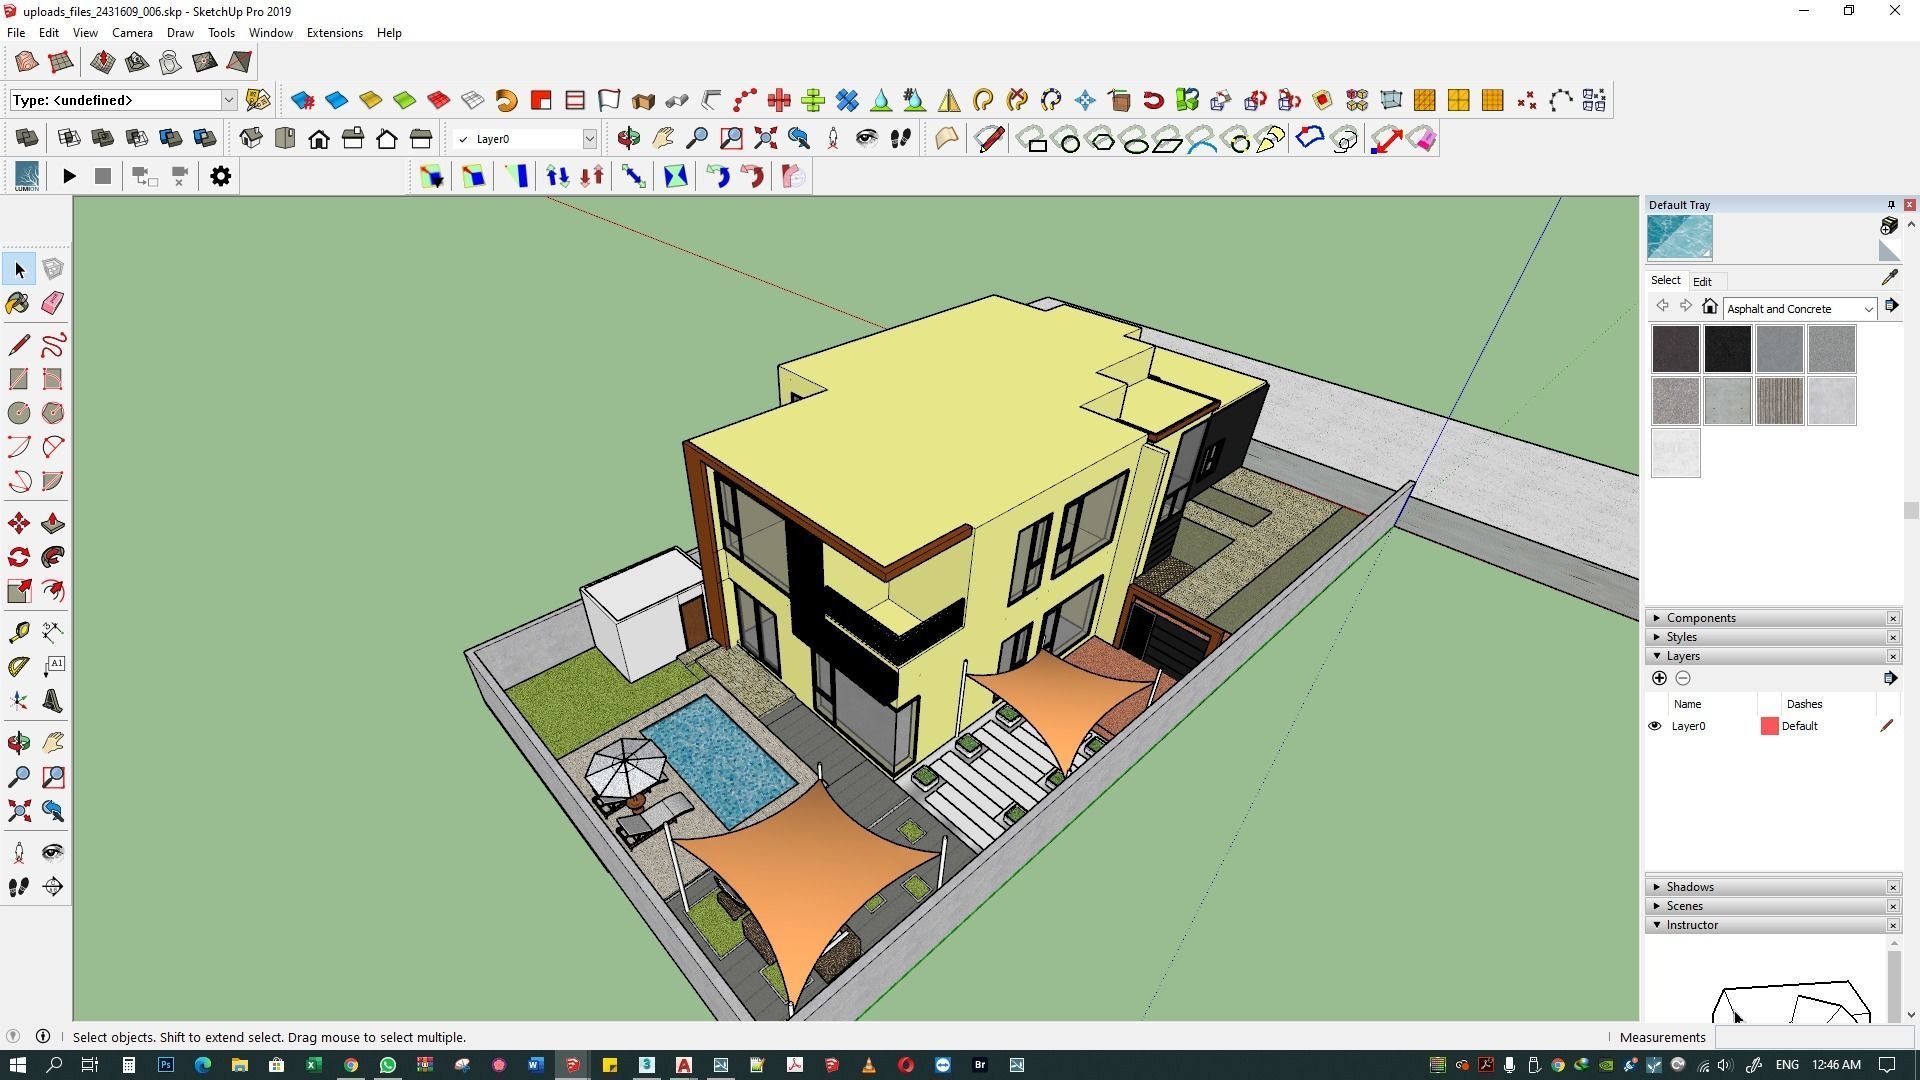Expand the Components panel
Viewport: 1920px width, 1080px height.
click(x=1700, y=618)
